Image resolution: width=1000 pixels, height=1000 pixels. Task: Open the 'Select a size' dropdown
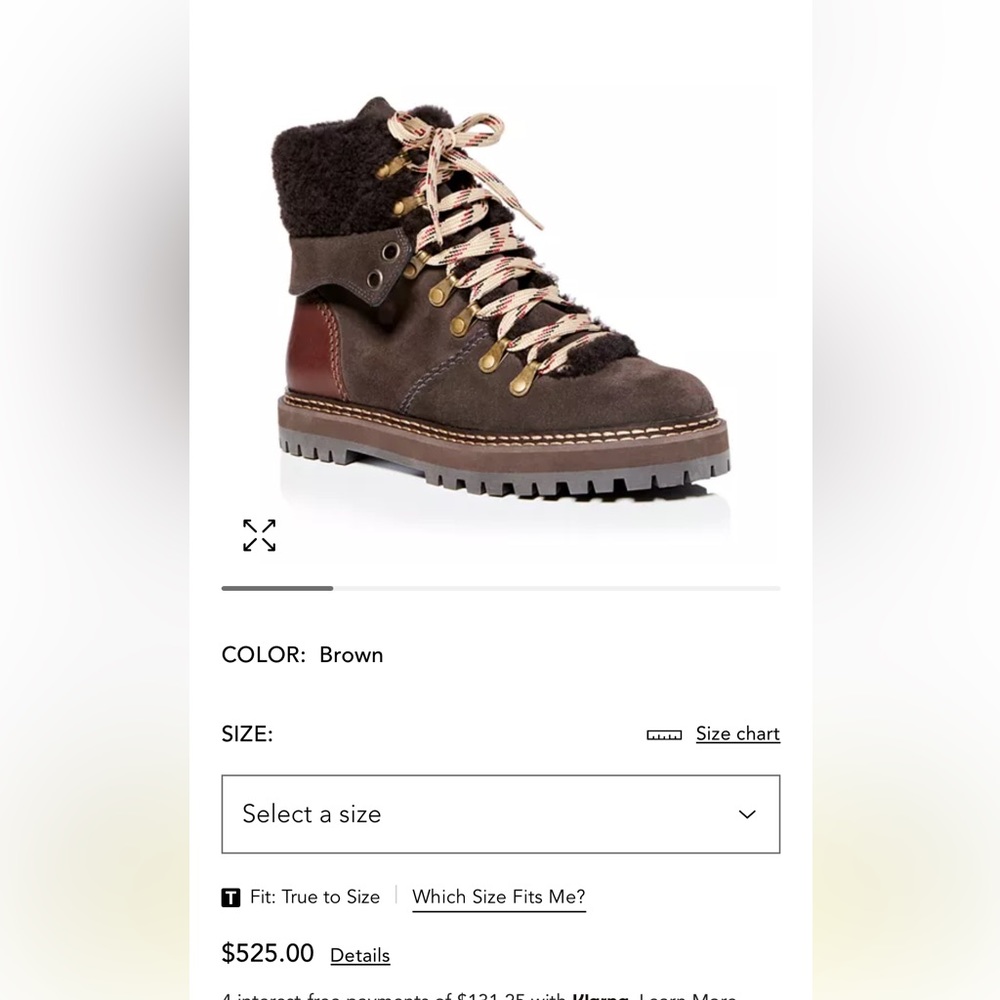500,814
